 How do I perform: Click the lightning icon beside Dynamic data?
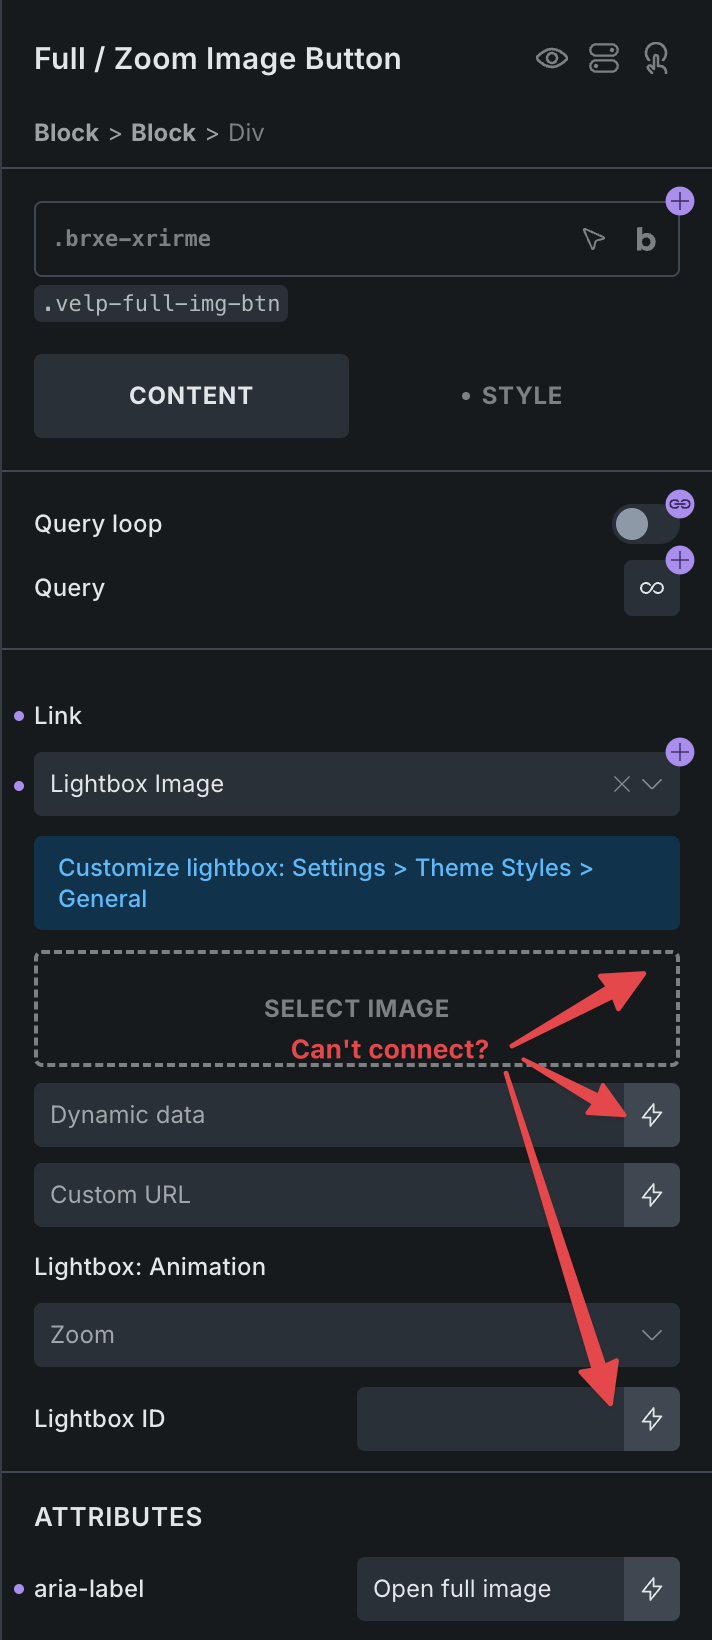[x=652, y=1115]
